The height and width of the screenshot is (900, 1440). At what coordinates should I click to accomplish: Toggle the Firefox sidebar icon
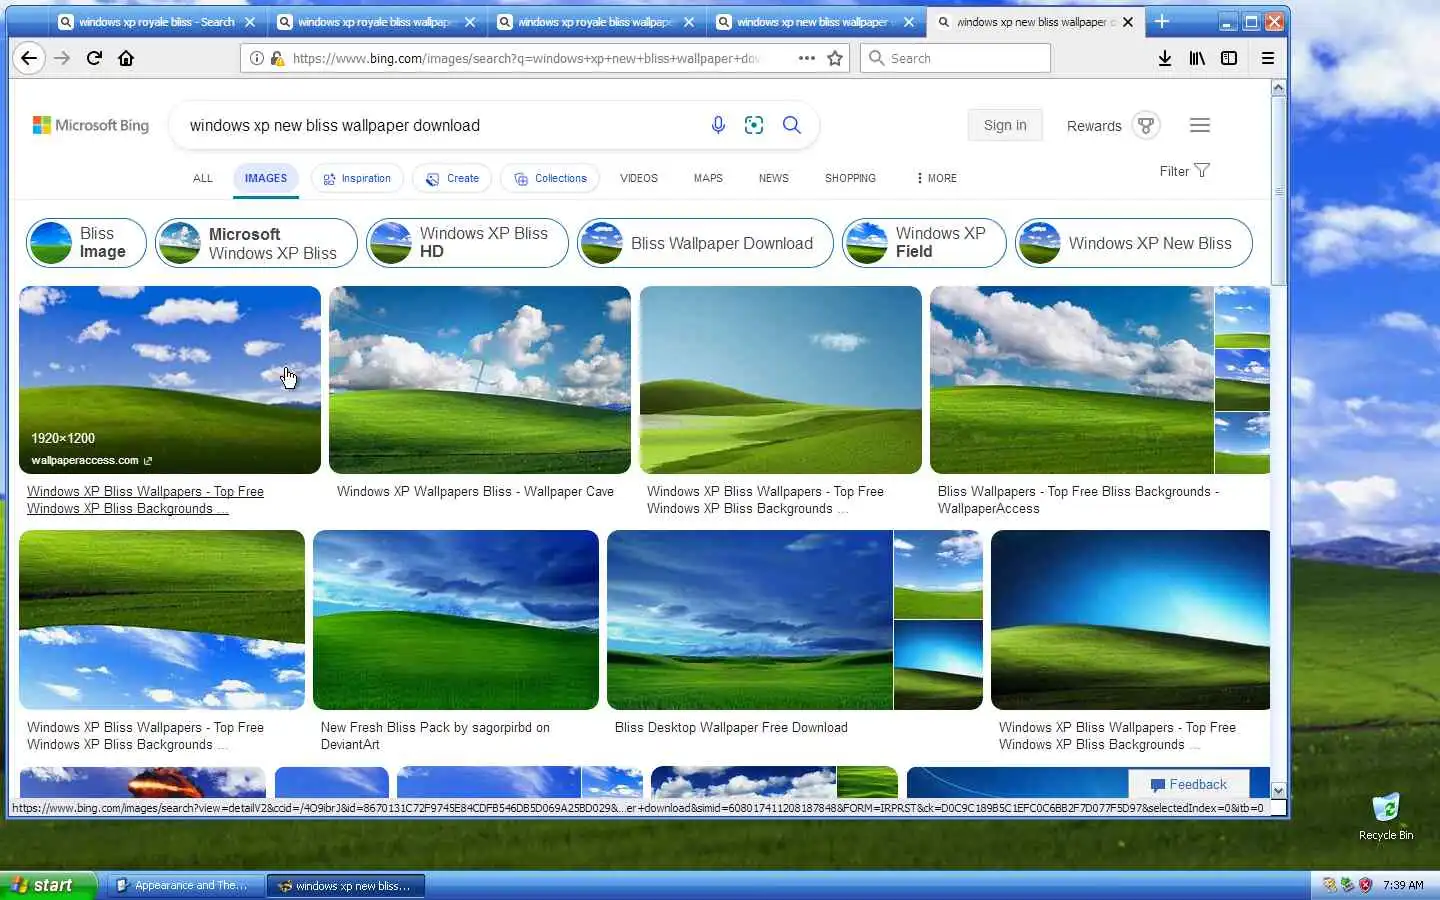[1229, 58]
